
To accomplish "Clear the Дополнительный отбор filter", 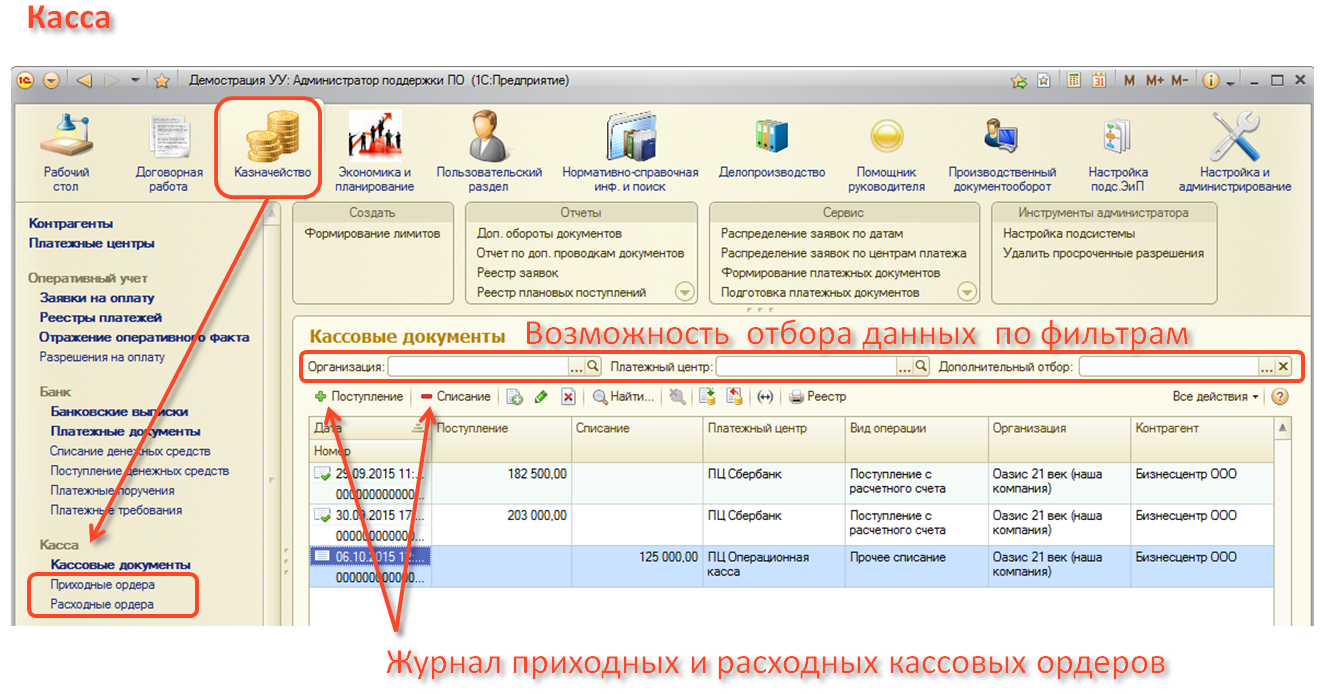I will pyautogui.click(x=1283, y=367).
